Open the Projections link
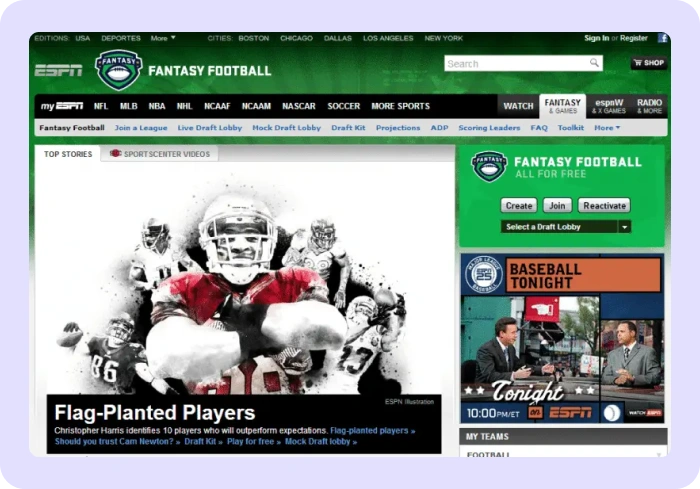 [x=398, y=128]
